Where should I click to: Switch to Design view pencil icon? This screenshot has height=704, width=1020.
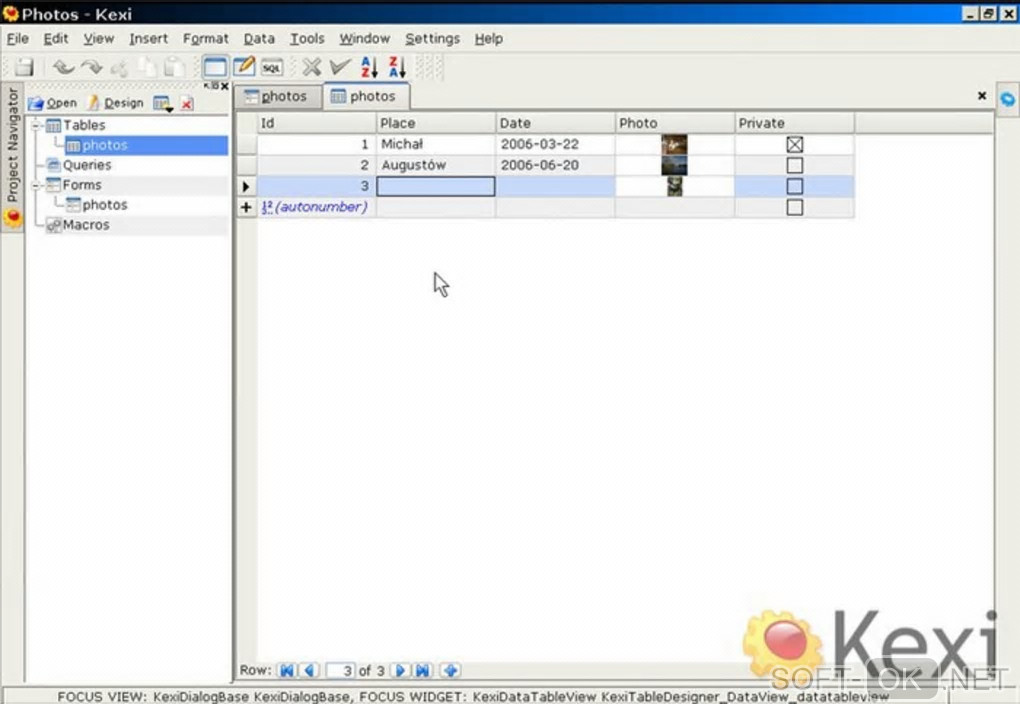tap(244, 66)
